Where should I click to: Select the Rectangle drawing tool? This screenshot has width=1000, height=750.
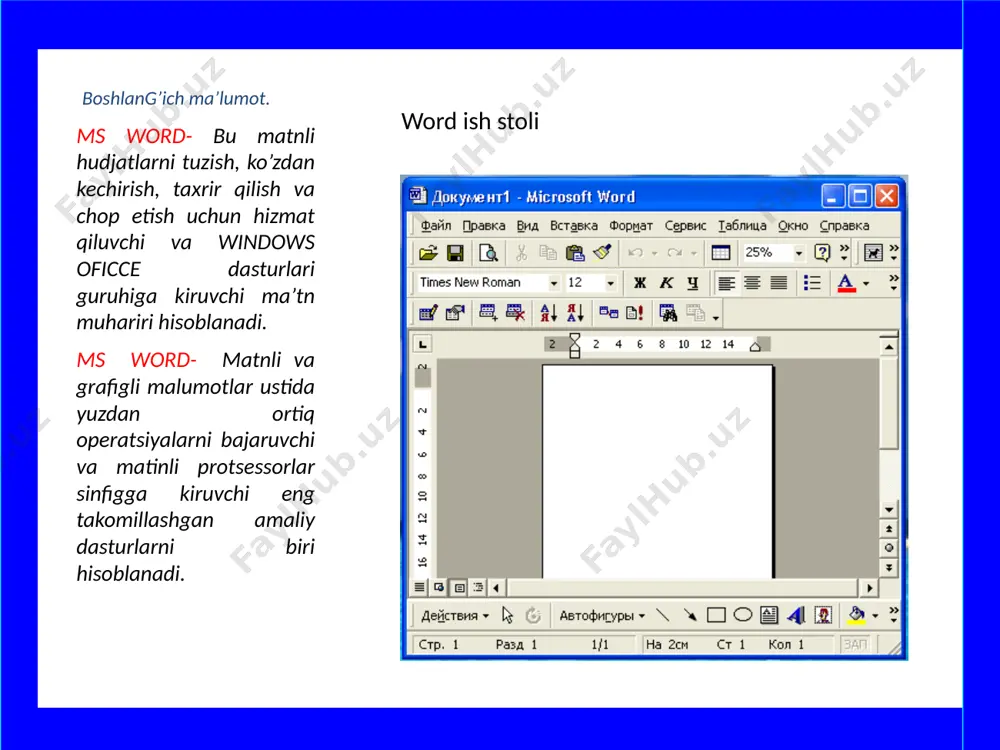[x=716, y=615]
